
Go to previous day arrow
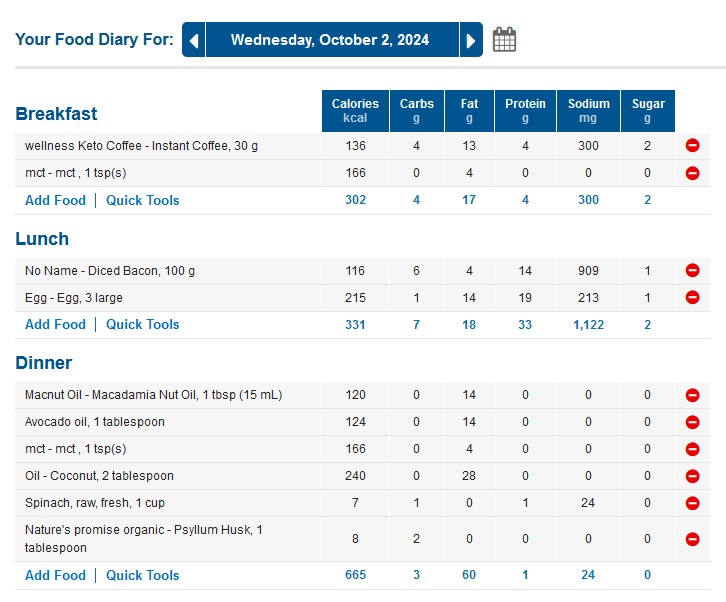194,41
